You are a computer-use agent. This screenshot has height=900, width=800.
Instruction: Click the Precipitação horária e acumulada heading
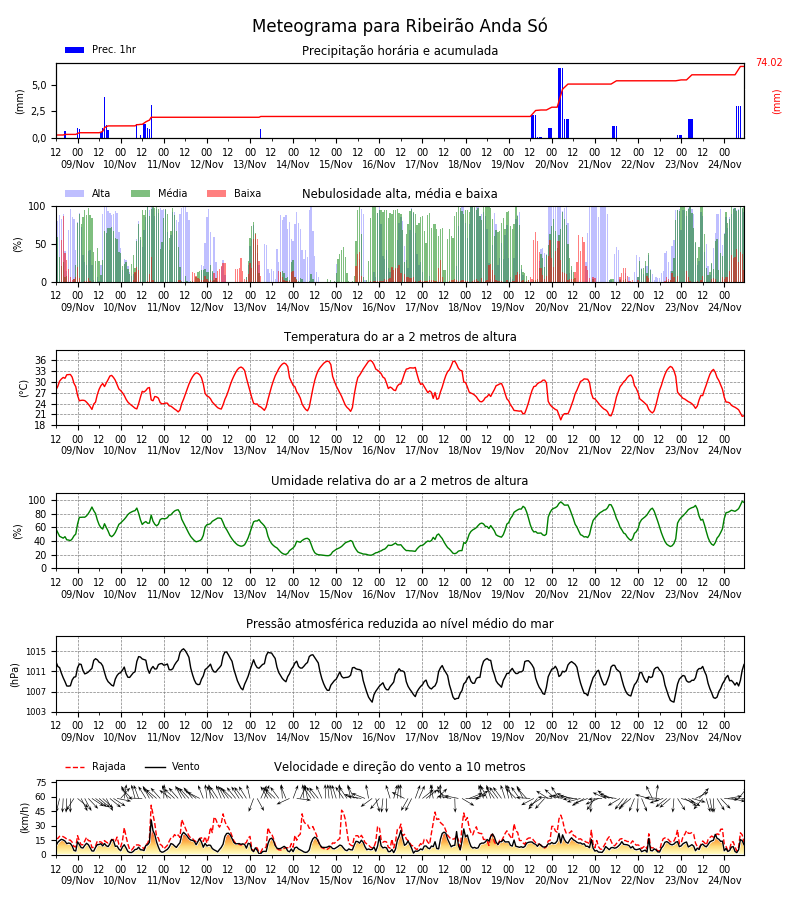(400, 51)
